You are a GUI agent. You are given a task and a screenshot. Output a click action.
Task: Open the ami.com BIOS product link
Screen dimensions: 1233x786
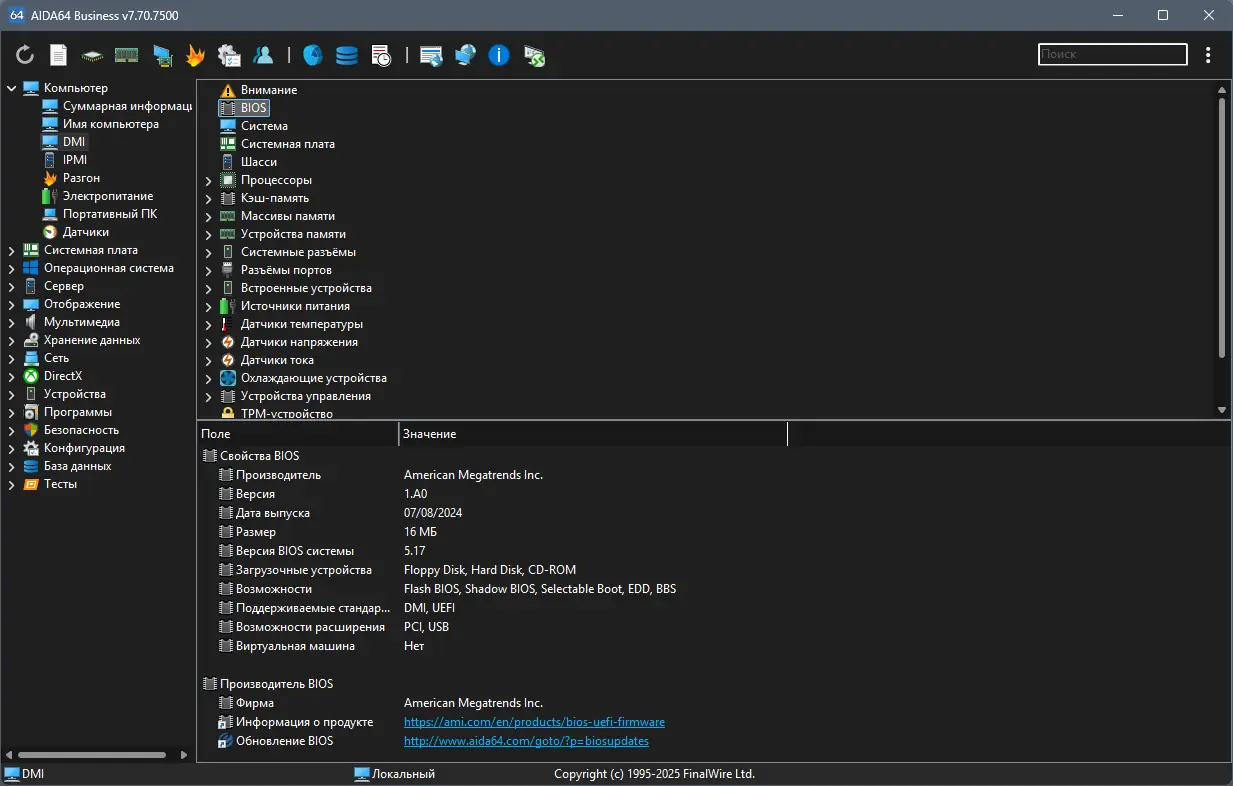(x=534, y=722)
